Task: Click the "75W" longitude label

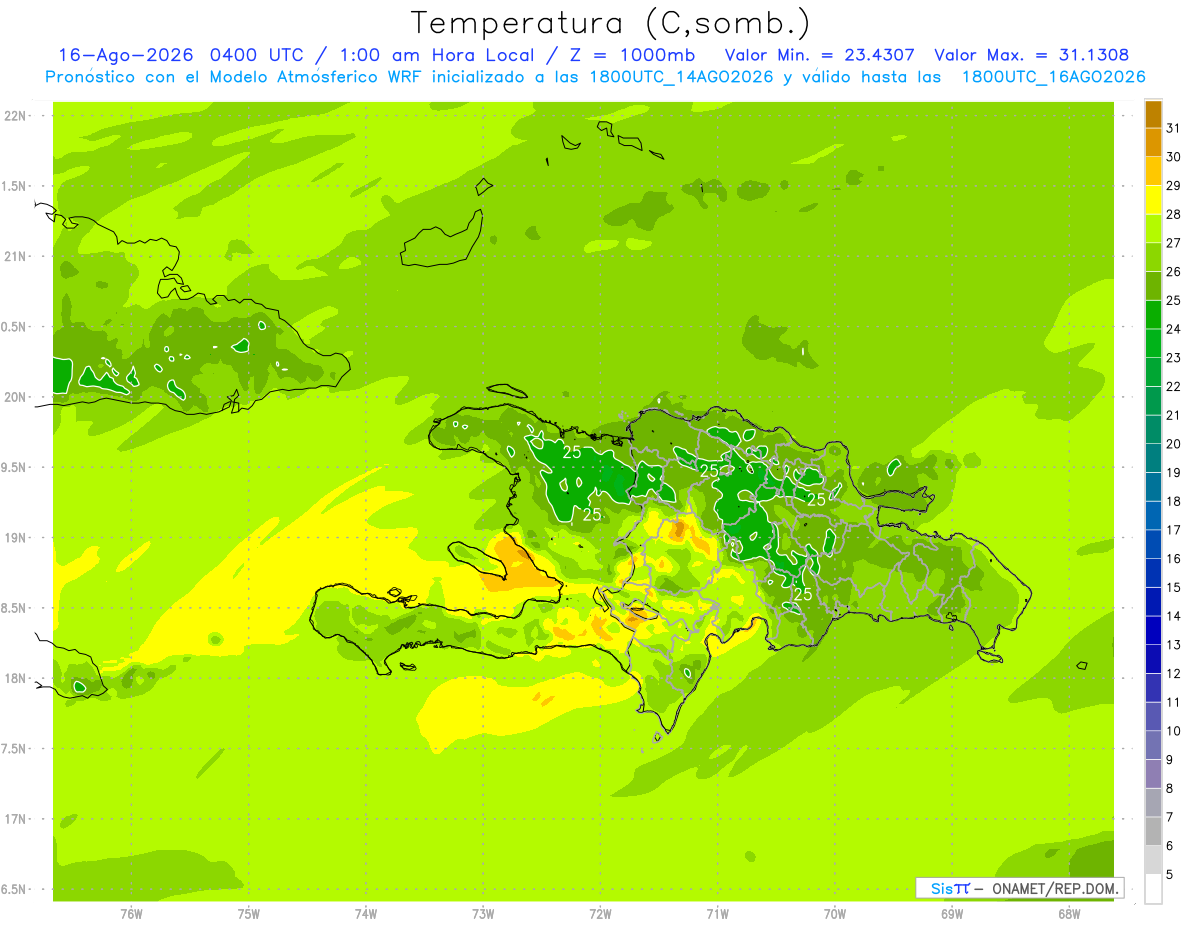Action: click(249, 913)
